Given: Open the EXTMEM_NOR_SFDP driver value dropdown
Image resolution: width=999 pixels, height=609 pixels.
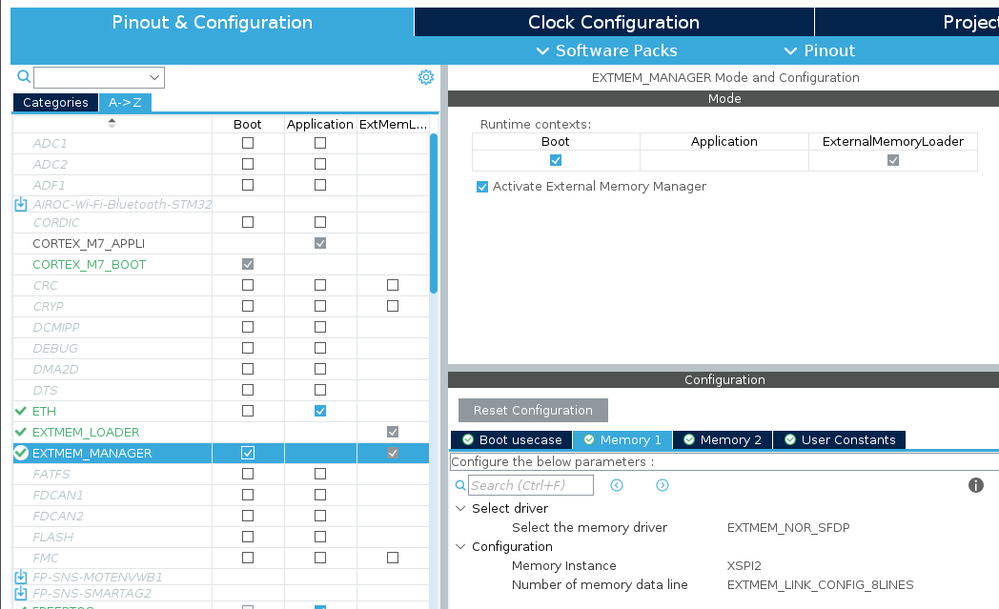Looking at the screenshot, I should pyautogui.click(x=788, y=527).
